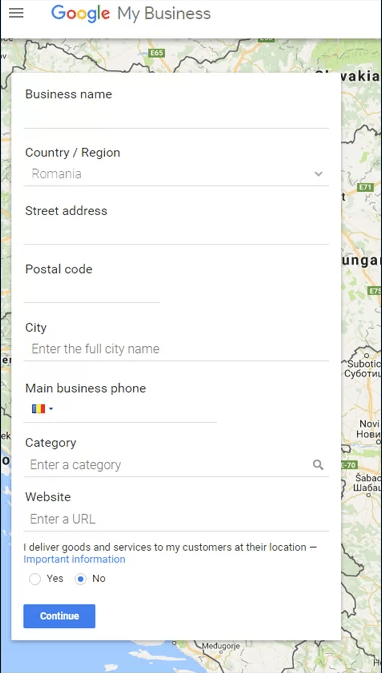The height and width of the screenshot is (673, 382).
Task: Click the City name input field
Action: tap(176, 349)
